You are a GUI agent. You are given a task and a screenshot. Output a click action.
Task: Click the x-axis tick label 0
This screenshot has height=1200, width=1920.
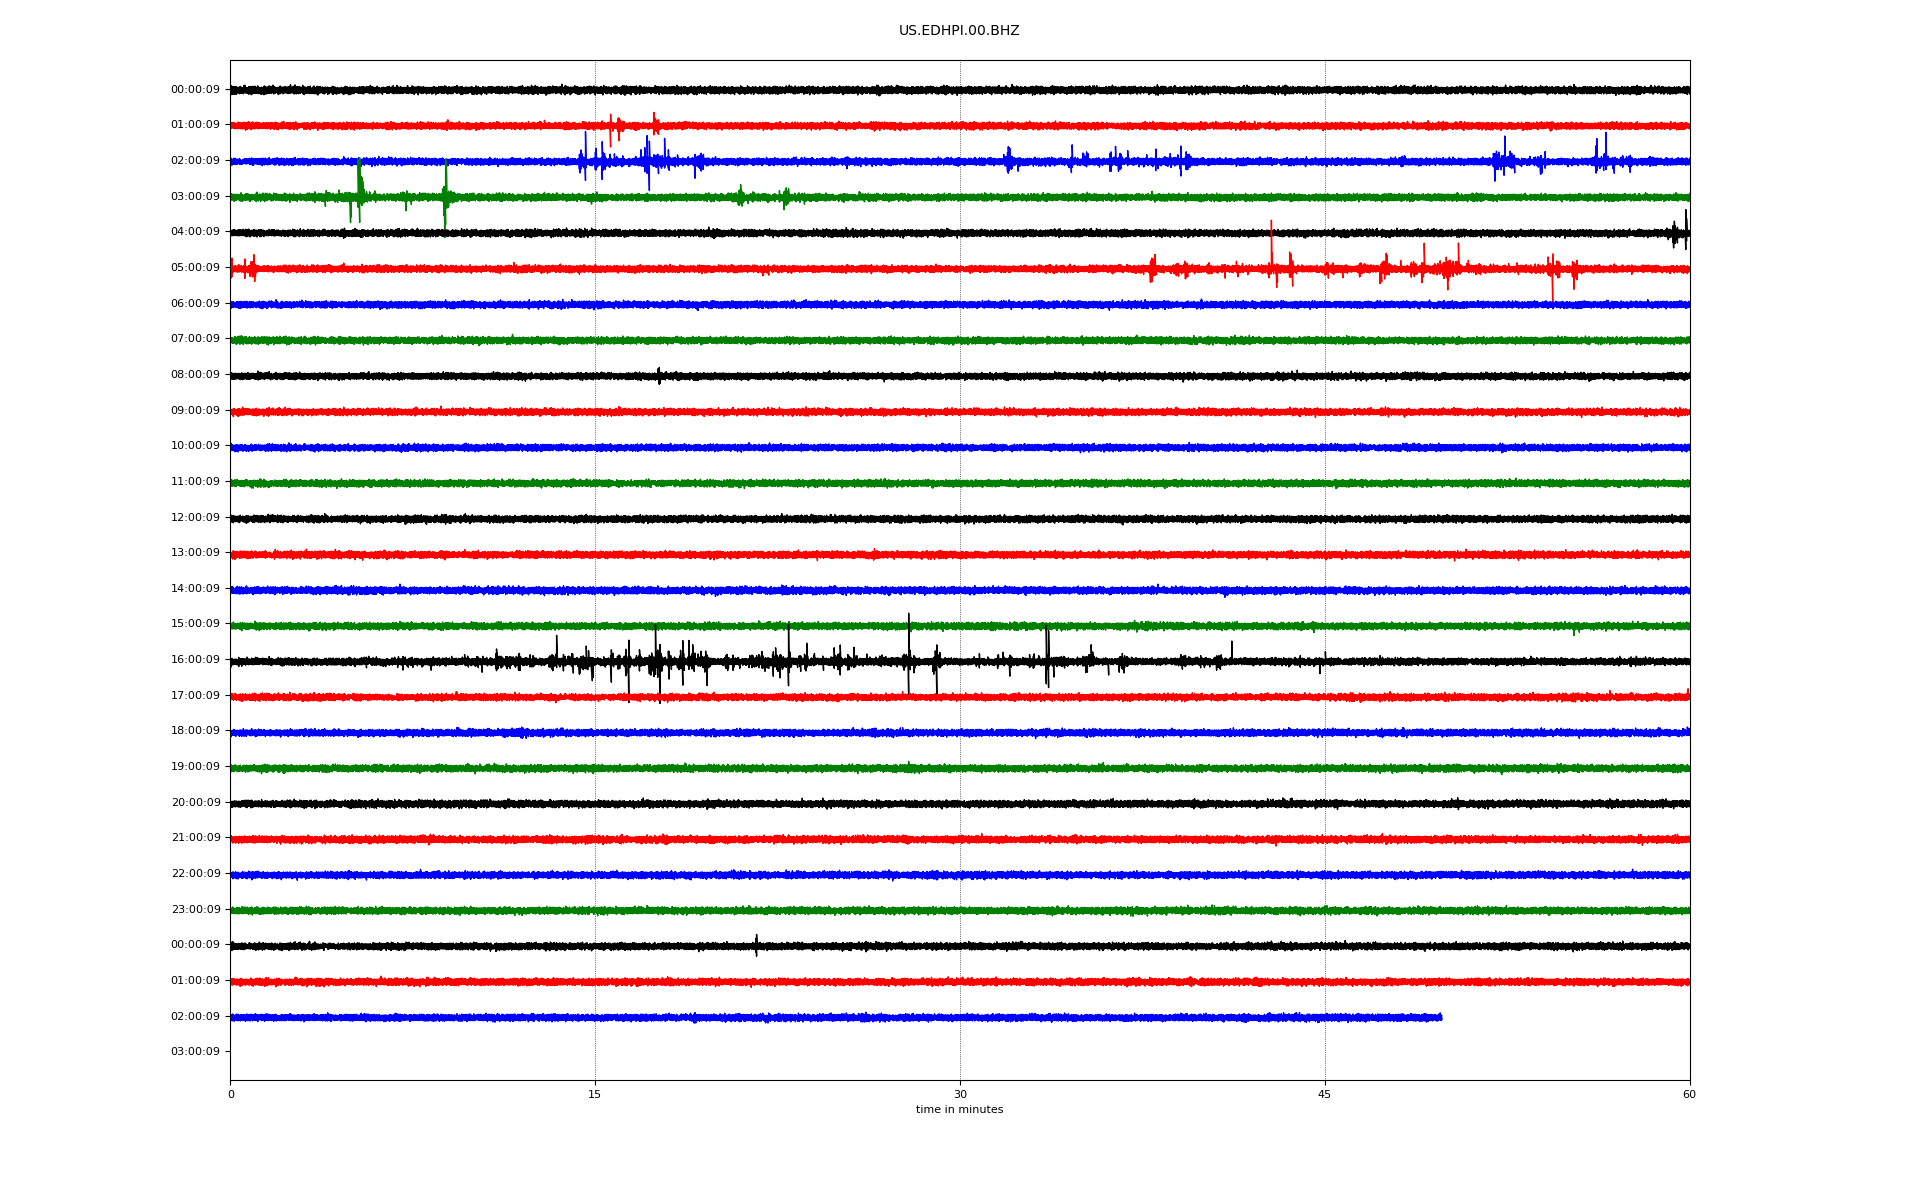click(x=231, y=1094)
